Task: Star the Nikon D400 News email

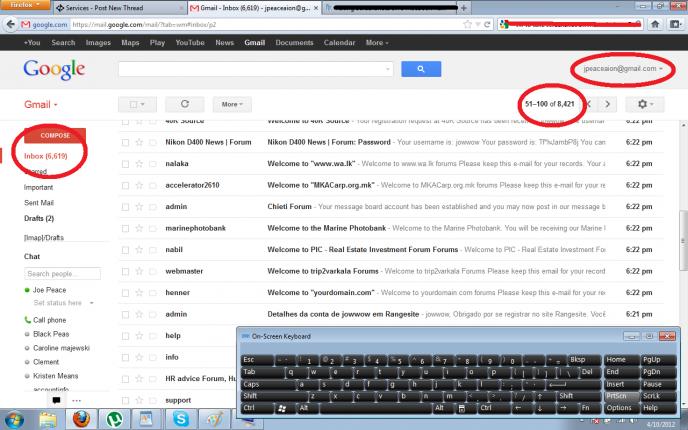Action: (139, 142)
